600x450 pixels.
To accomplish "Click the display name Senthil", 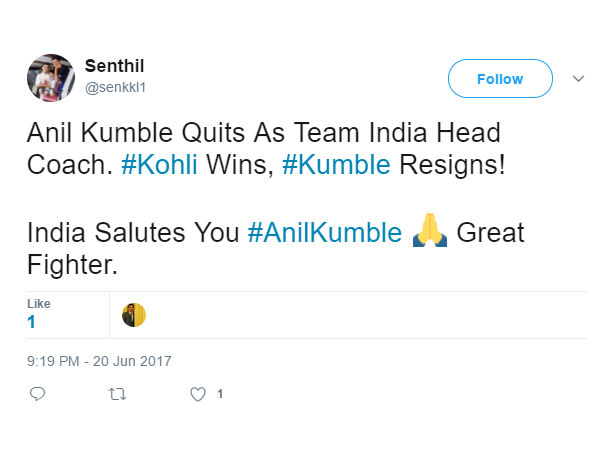I will click(x=115, y=66).
